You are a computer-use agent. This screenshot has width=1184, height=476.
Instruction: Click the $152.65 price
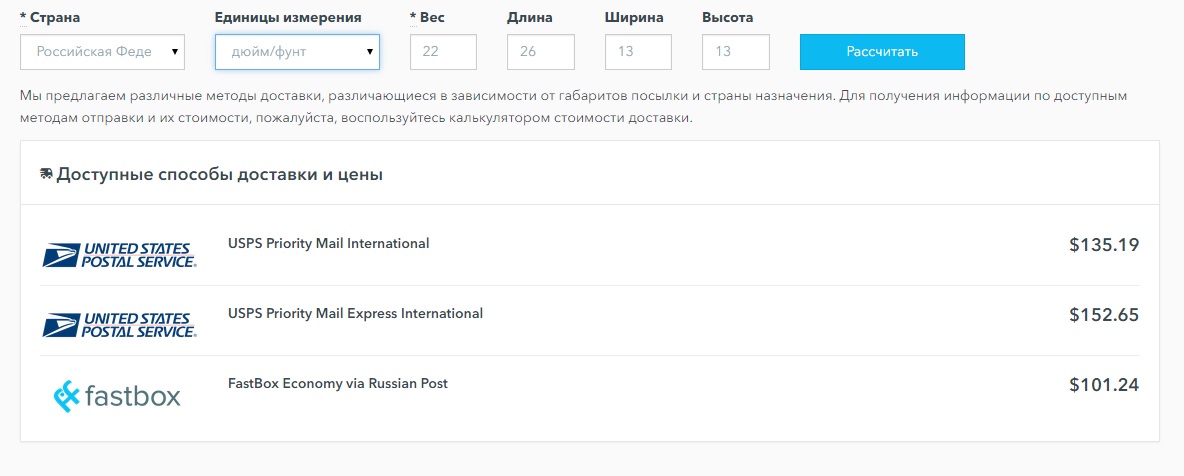[1104, 315]
